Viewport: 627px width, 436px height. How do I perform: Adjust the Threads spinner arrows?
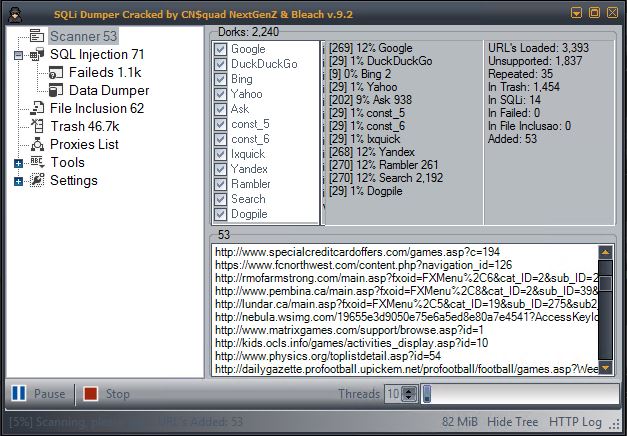409,394
